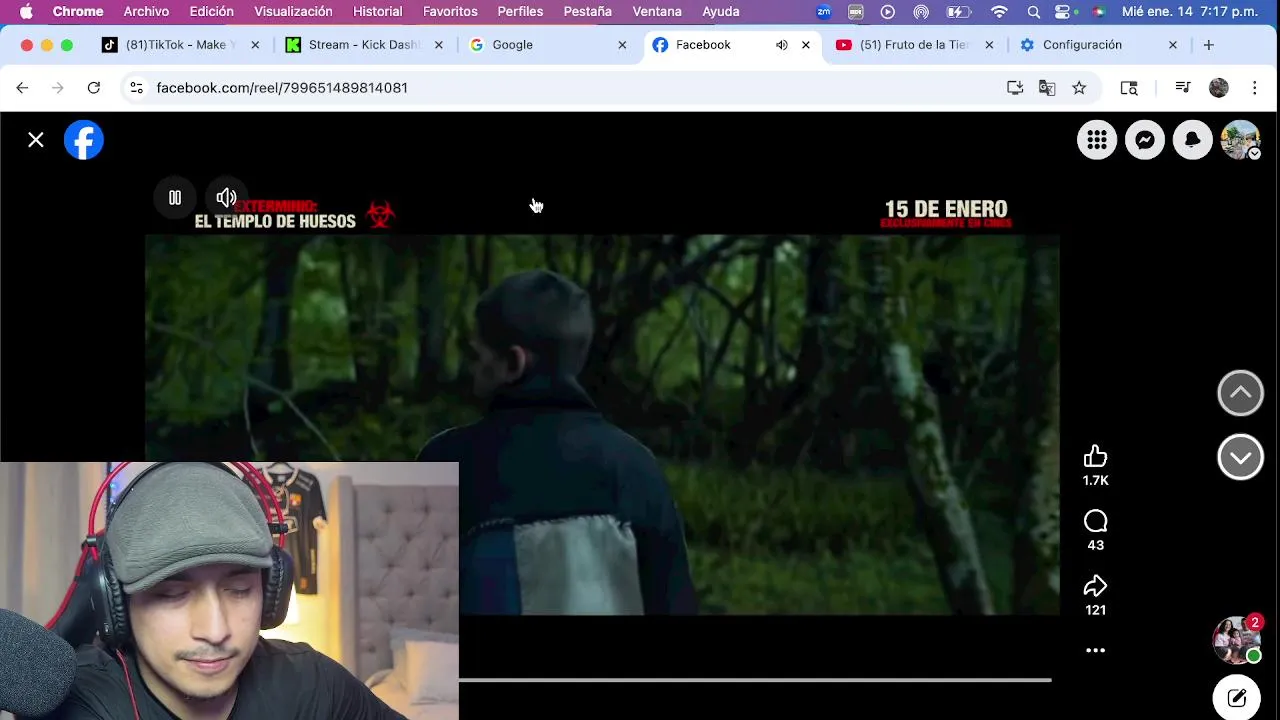The width and height of the screenshot is (1280, 720).
Task: Reload the Facebook page
Action: (x=94, y=88)
